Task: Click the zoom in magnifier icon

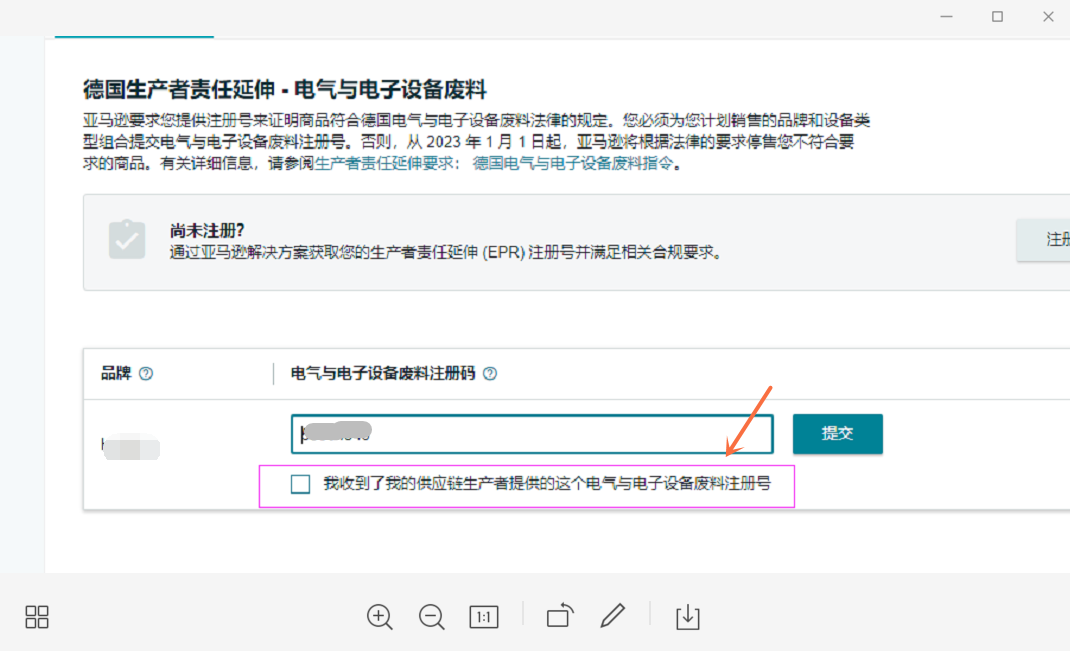Action: click(x=380, y=617)
